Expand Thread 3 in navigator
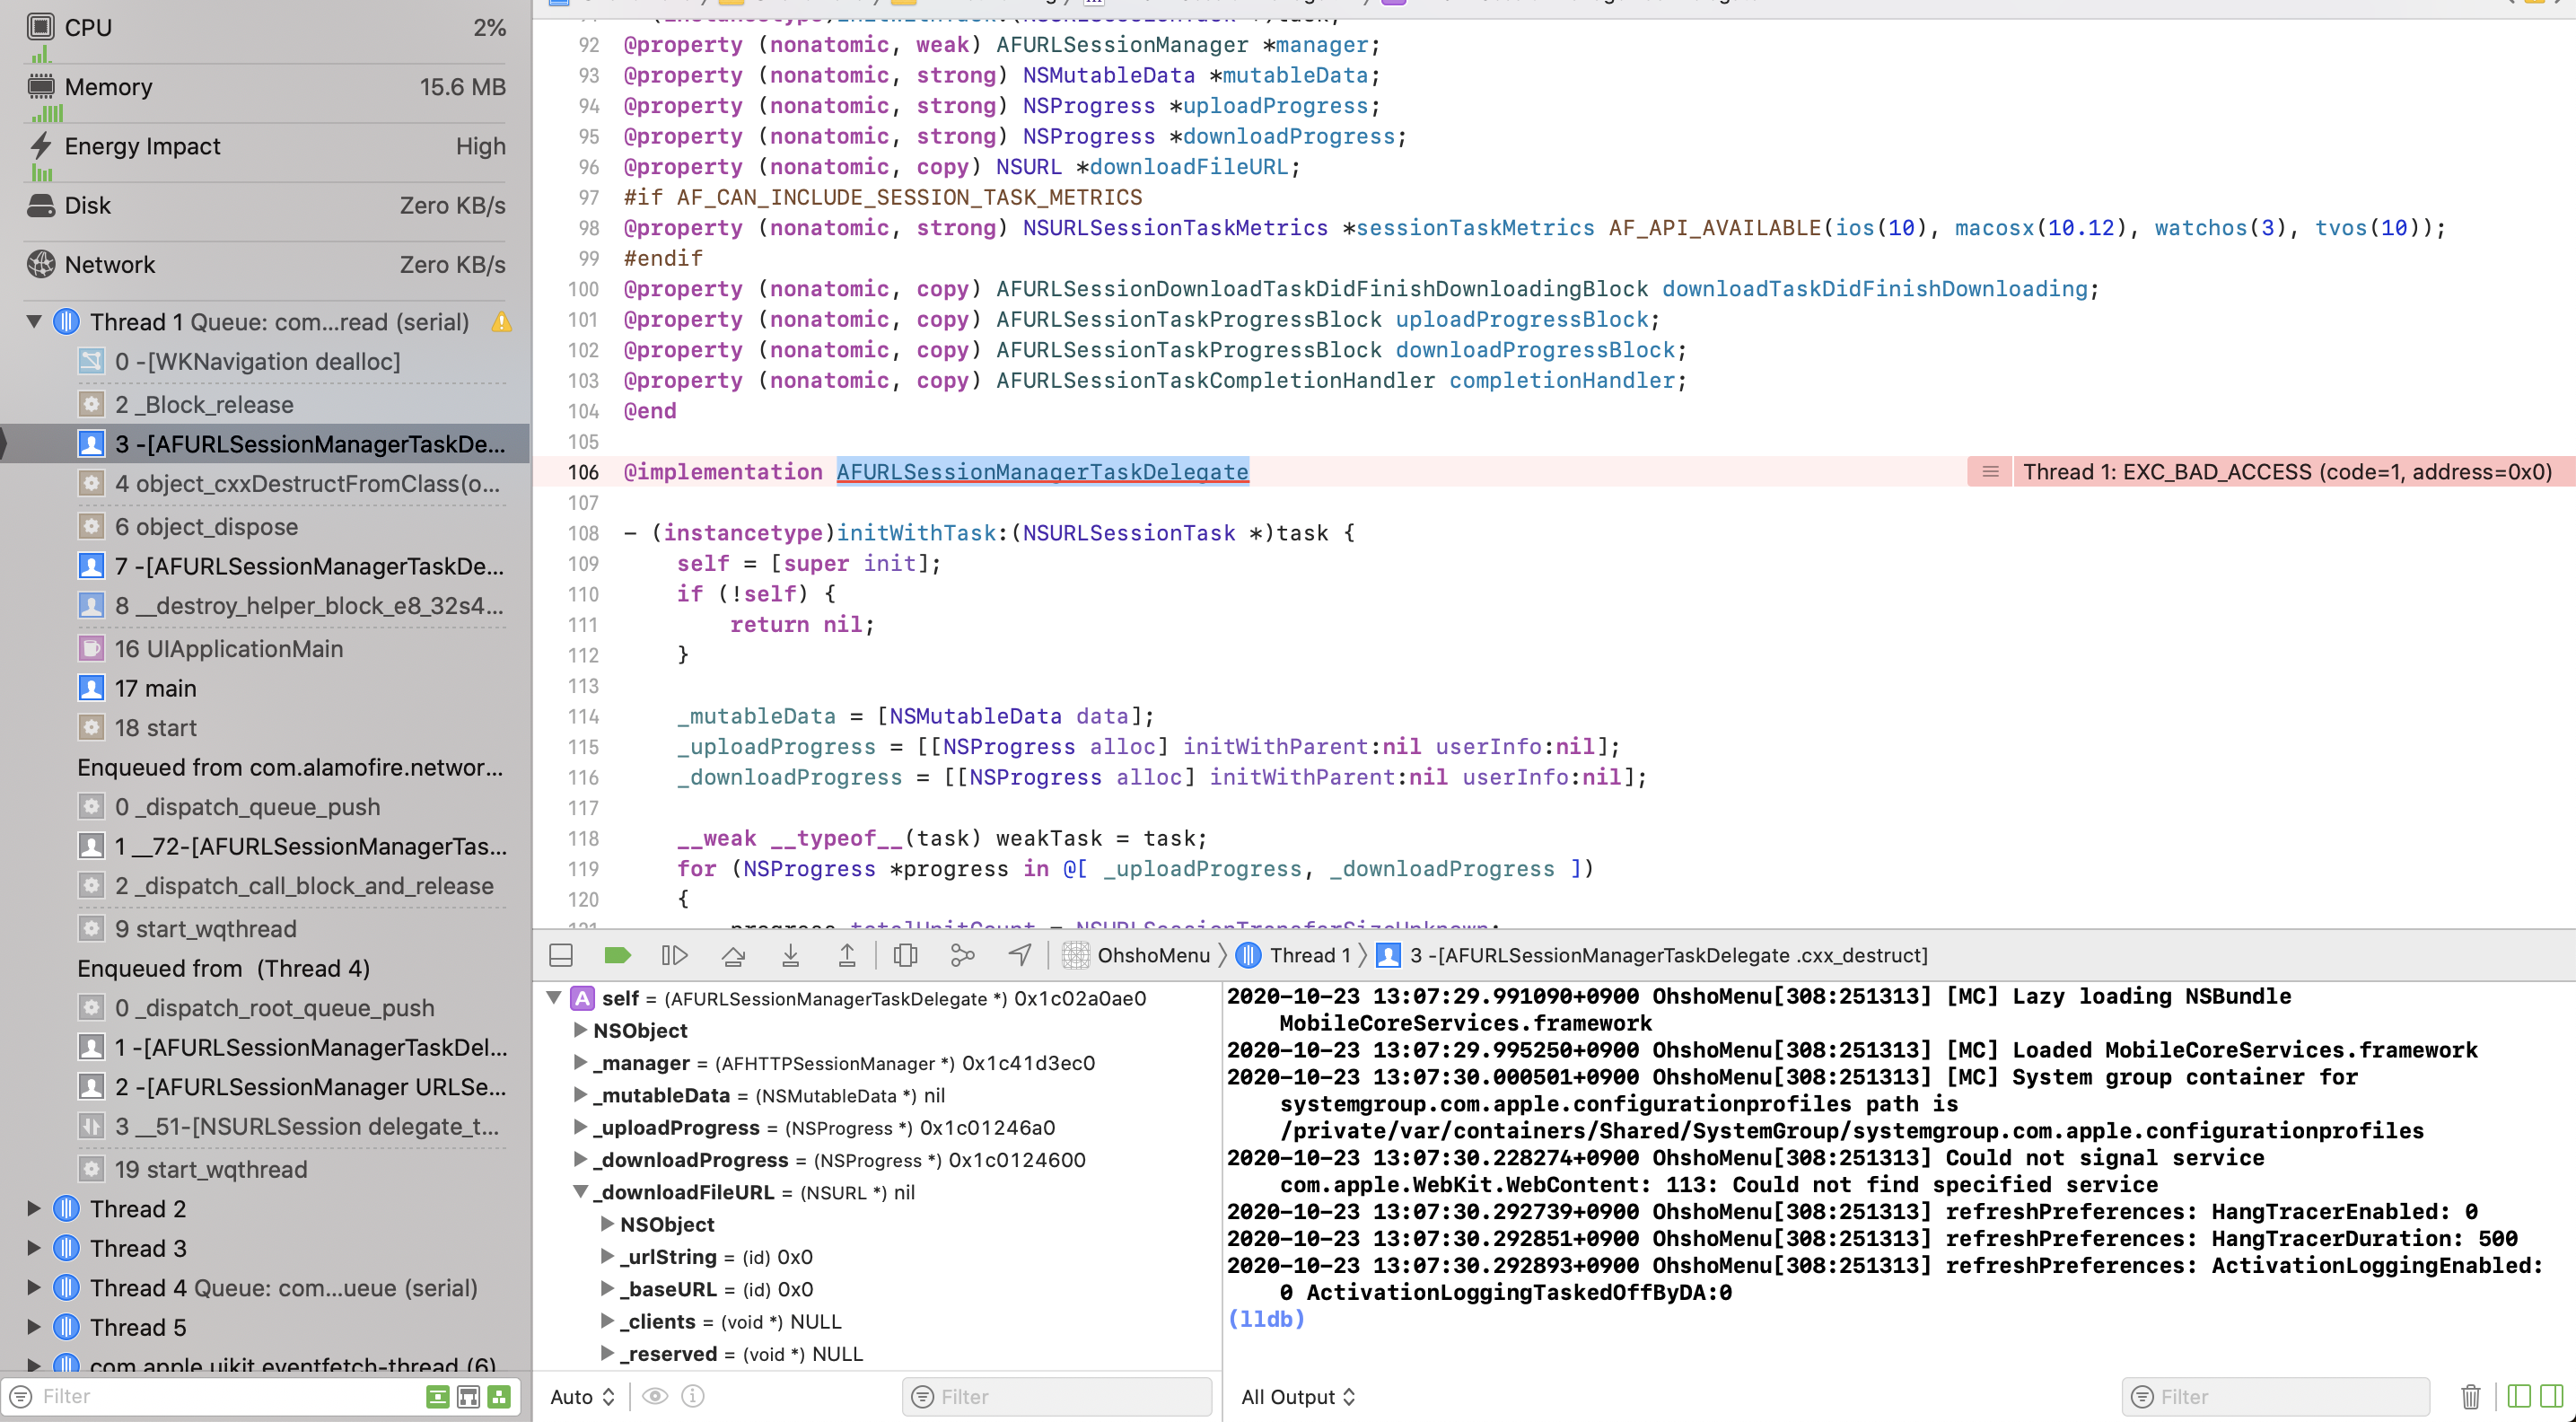Screen dimensions: 2576x1422 [x=34, y=1247]
